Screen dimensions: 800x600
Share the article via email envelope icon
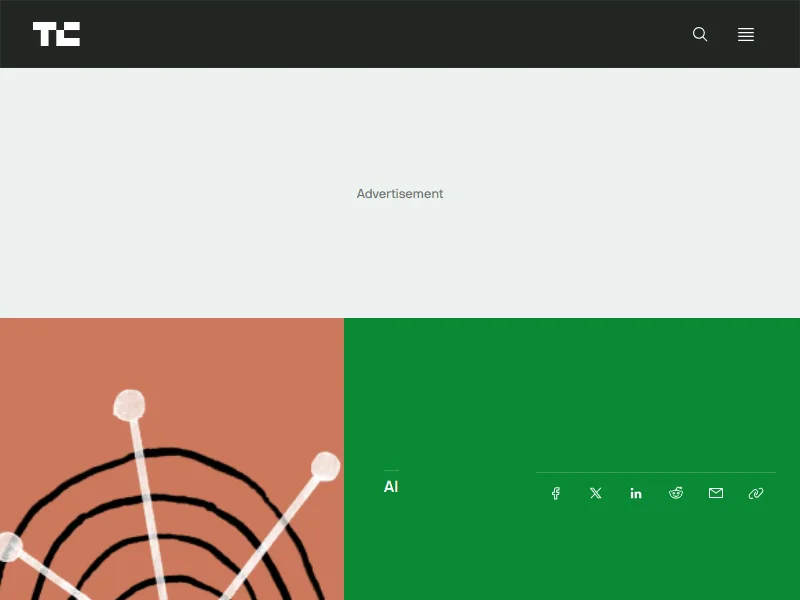(x=716, y=493)
